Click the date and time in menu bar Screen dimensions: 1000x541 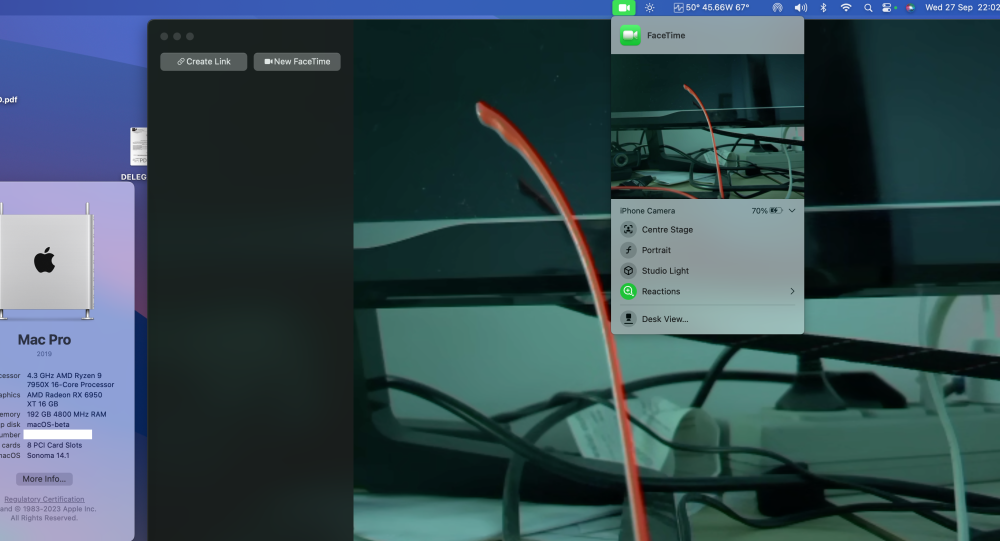click(962, 8)
